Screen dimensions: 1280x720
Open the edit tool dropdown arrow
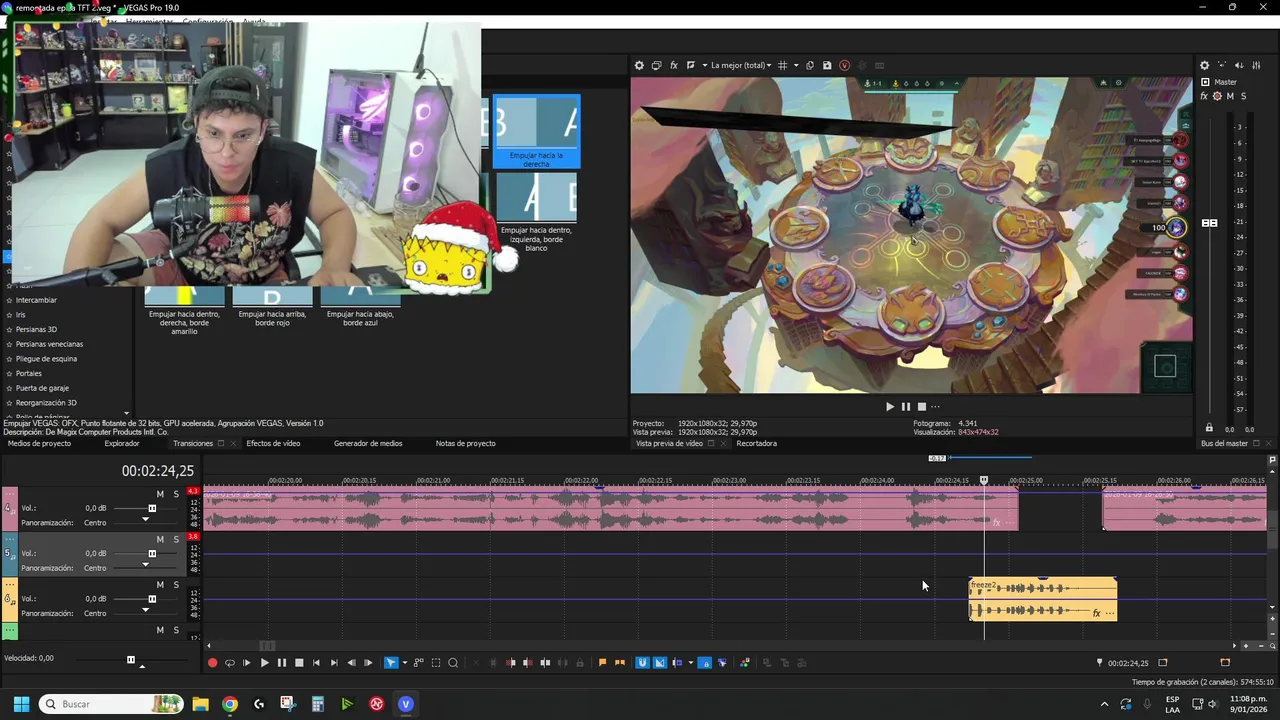[404, 663]
